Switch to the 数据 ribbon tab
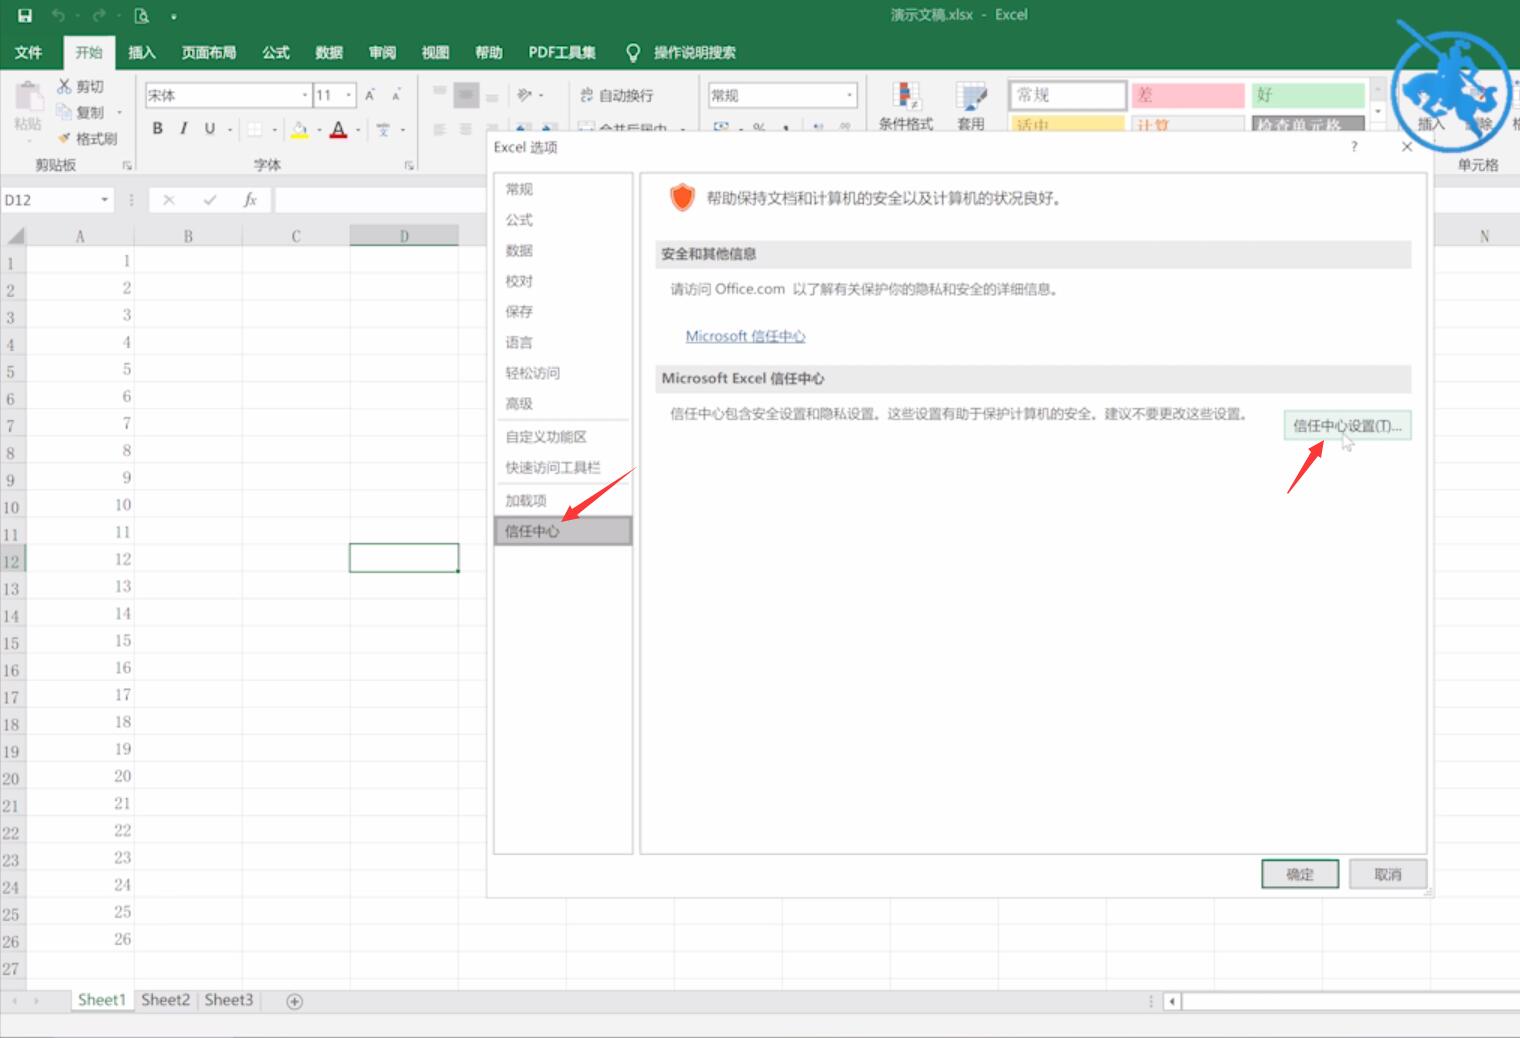 (329, 52)
